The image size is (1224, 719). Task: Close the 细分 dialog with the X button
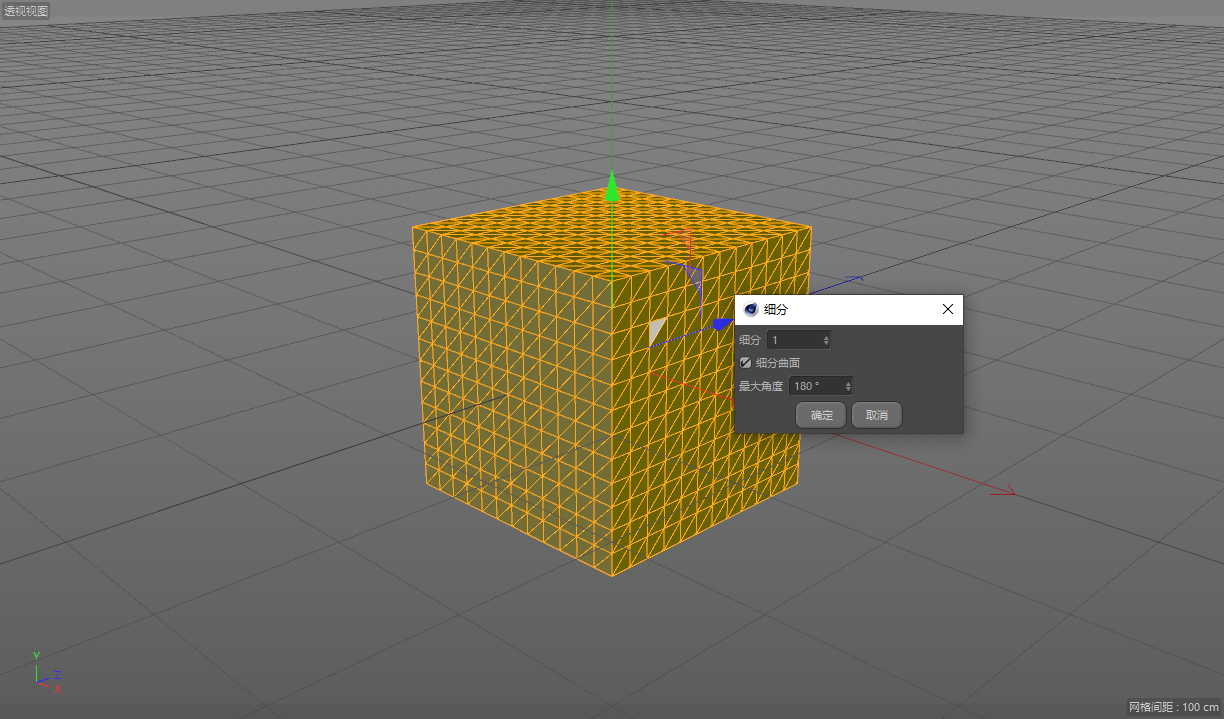pos(948,310)
